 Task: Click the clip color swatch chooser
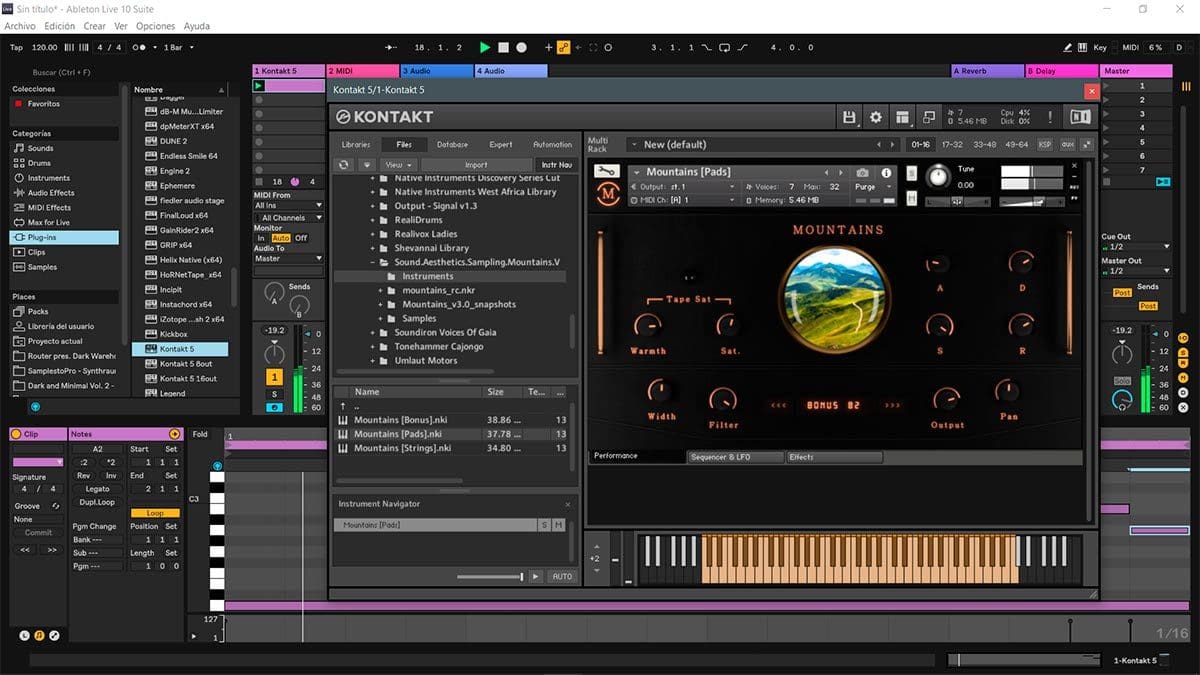37,462
